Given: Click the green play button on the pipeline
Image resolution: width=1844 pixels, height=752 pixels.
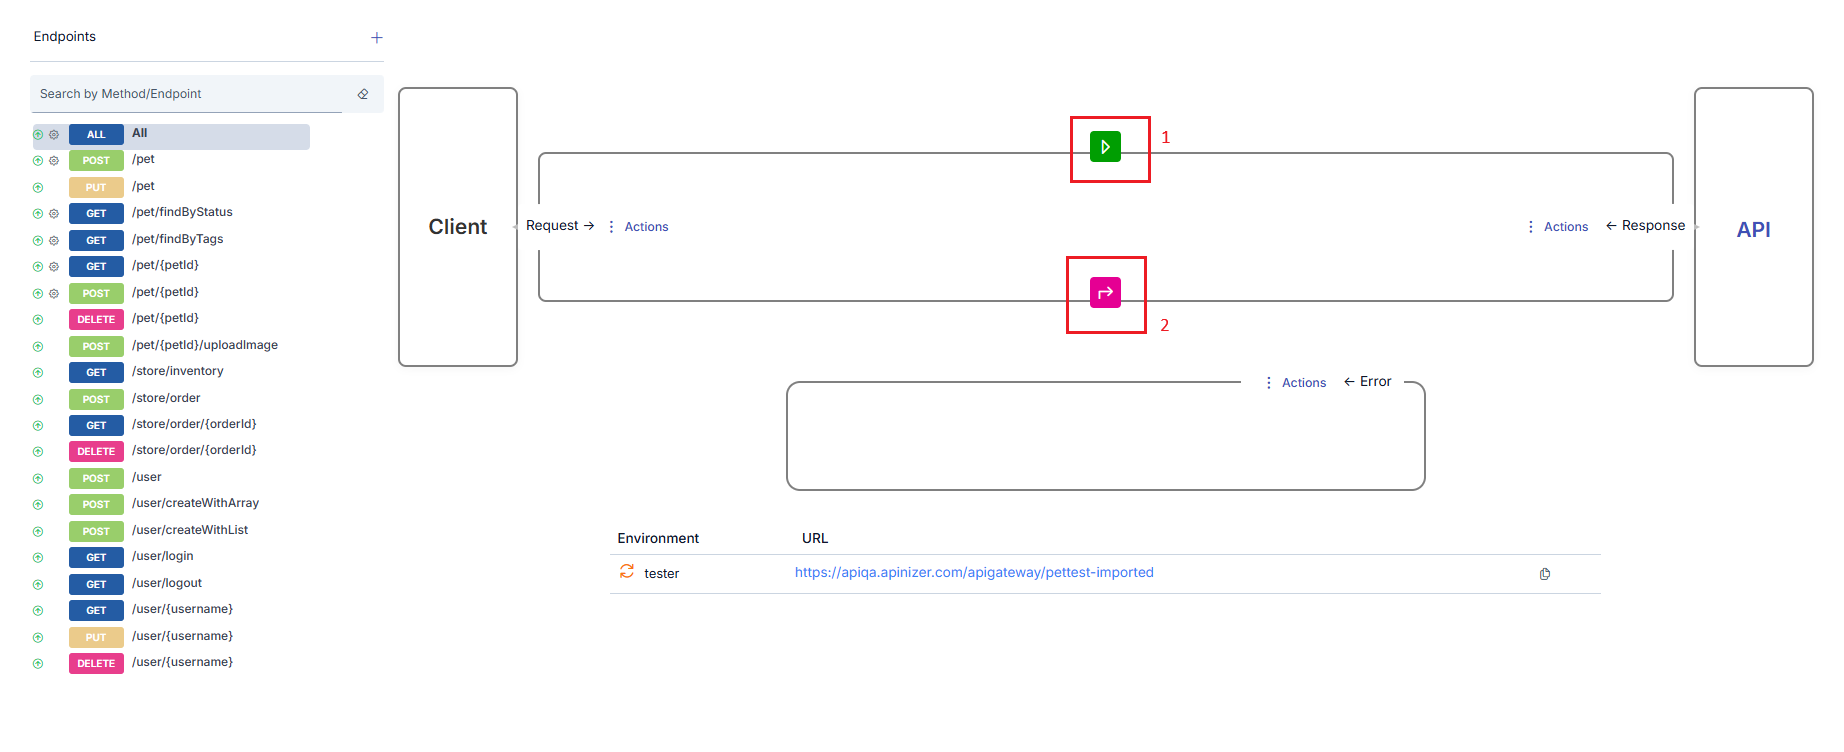Looking at the screenshot, I should 1105,147.
